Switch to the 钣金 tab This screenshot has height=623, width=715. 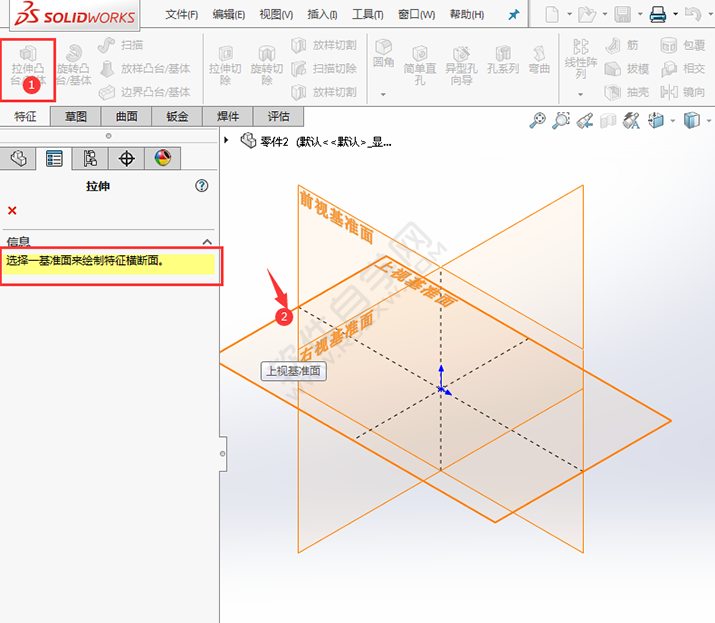(x=177, y=116)
